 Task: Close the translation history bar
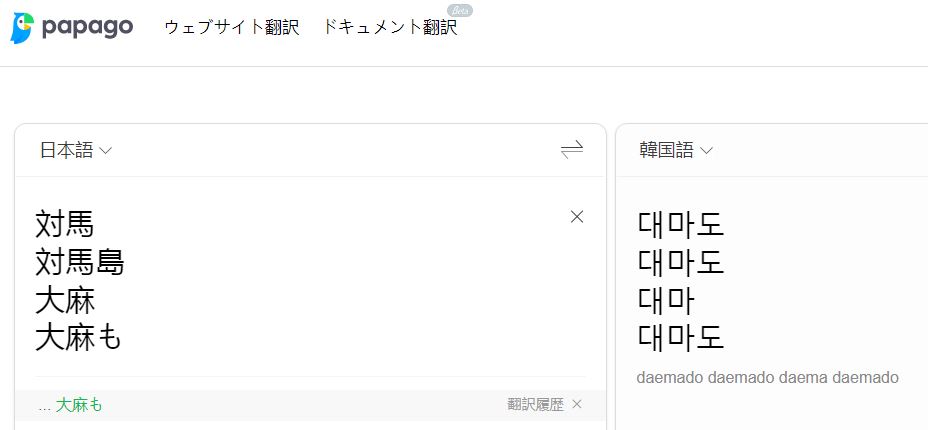(577, 404)
